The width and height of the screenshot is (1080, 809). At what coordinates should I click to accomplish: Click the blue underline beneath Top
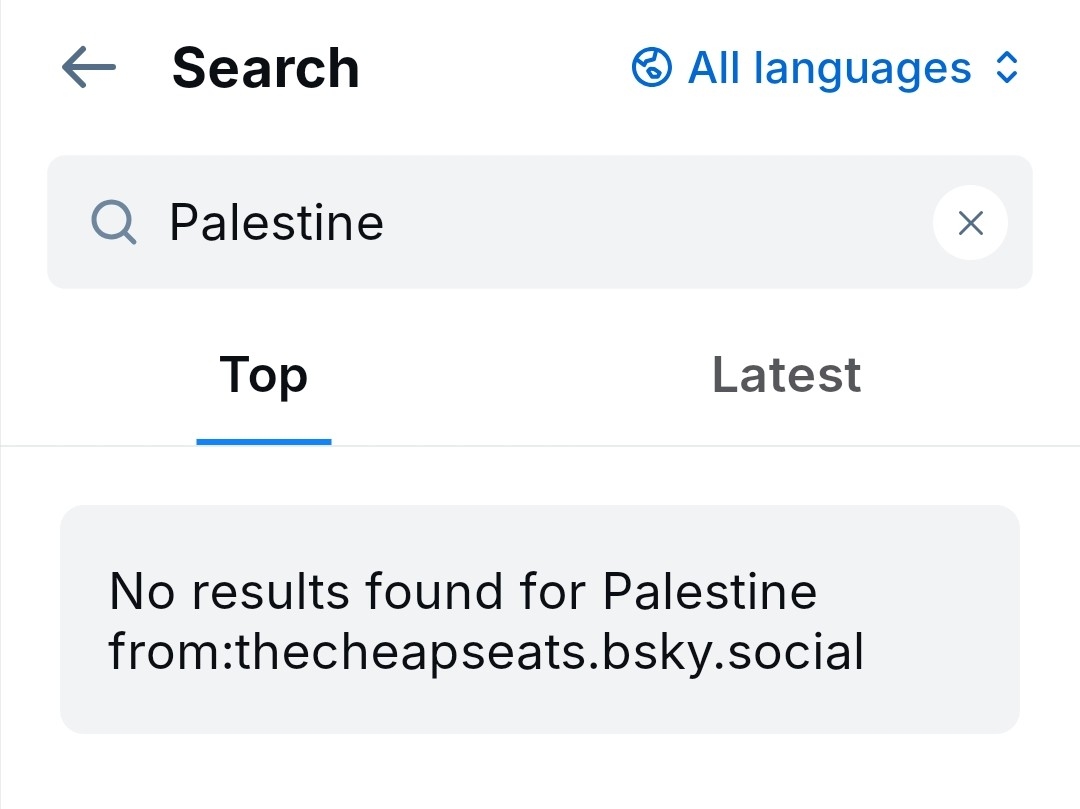coord(264,441)
